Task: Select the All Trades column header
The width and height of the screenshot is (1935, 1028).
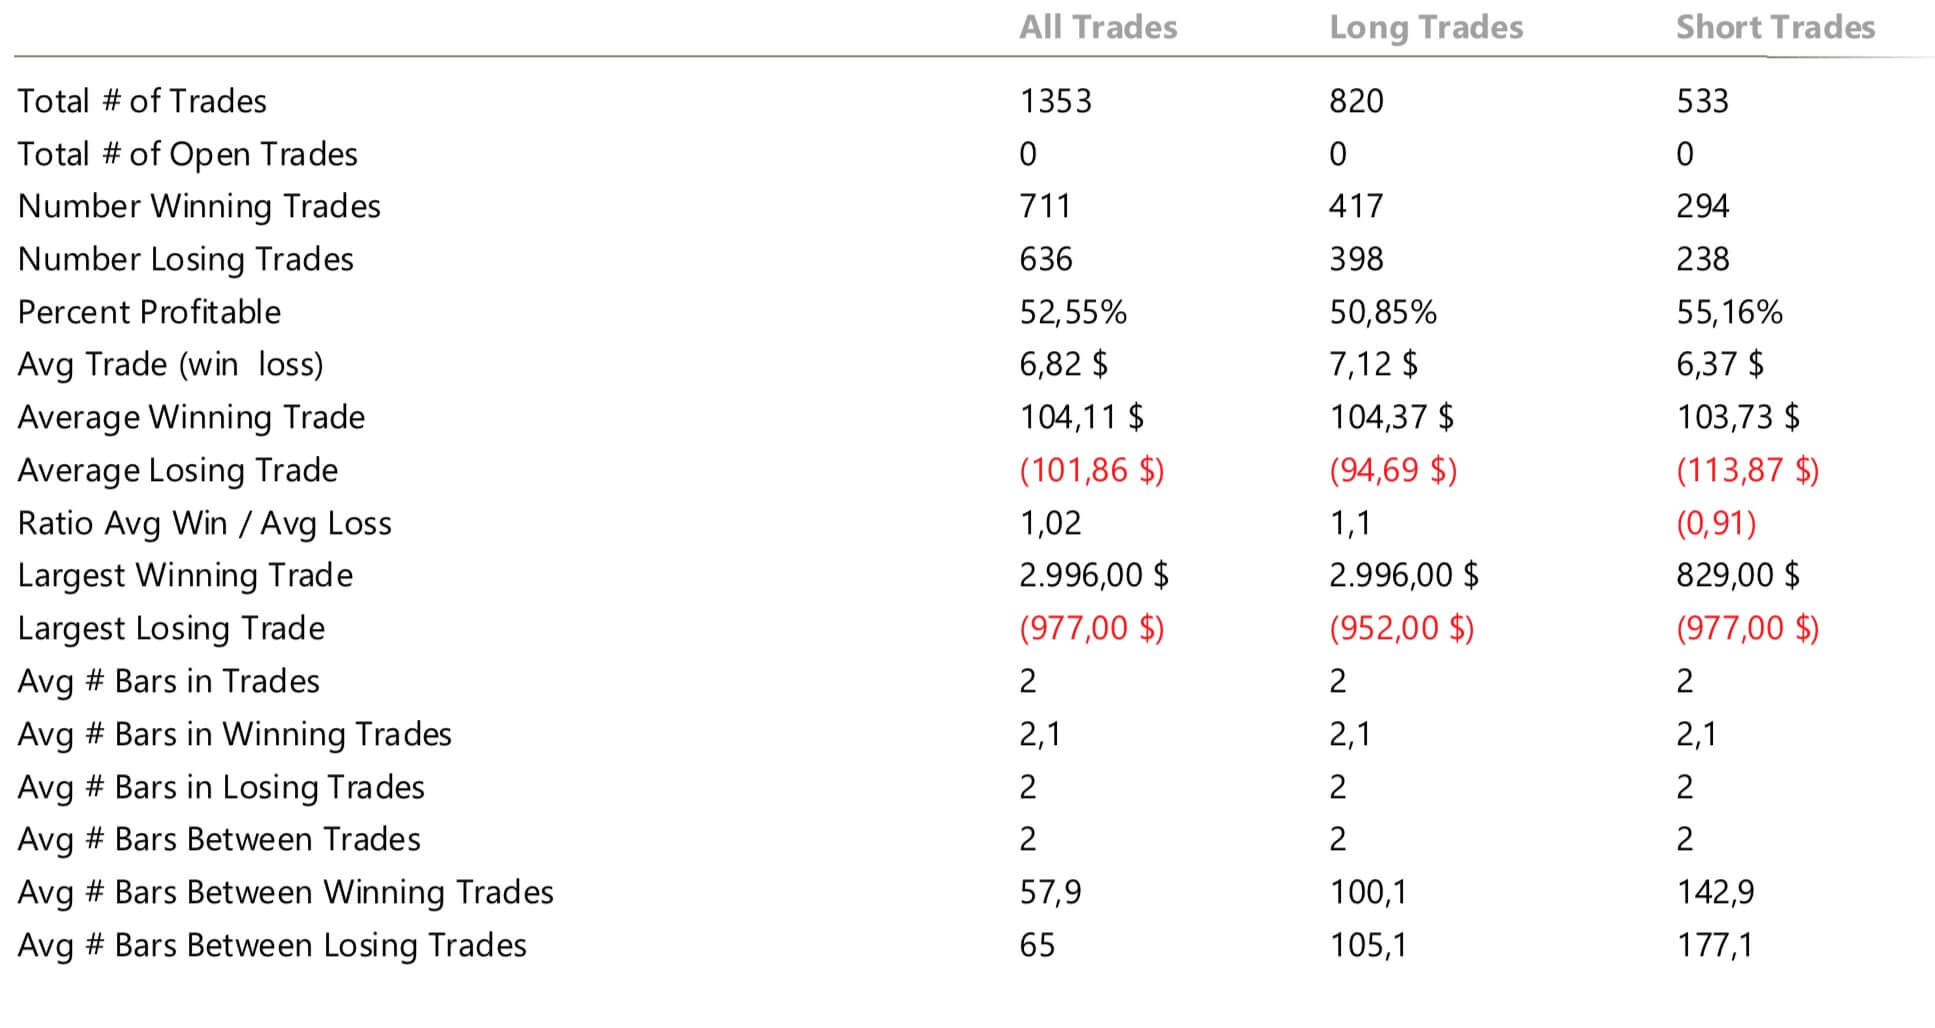Action: [1098, 27]
